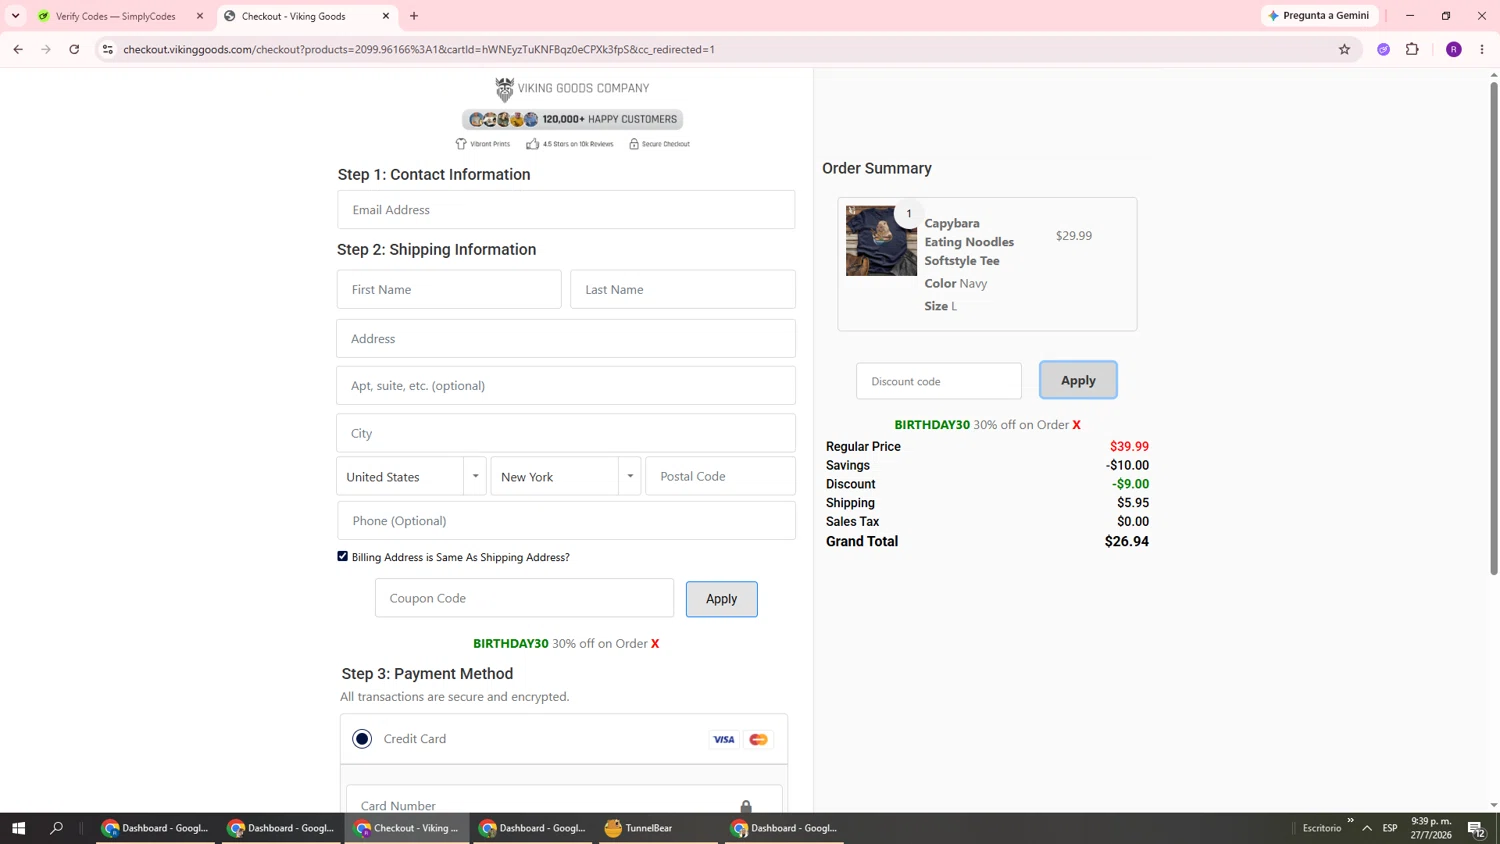Screen dimensions: 1500x844
Task: Click the Regular Price value $39.99
Action: 1129,447
